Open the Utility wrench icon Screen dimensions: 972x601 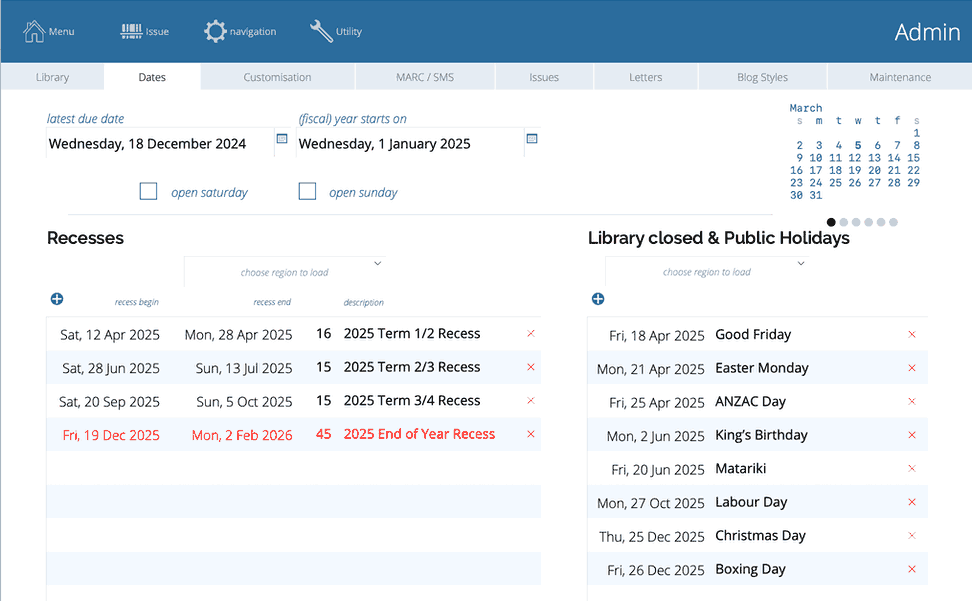321,31
